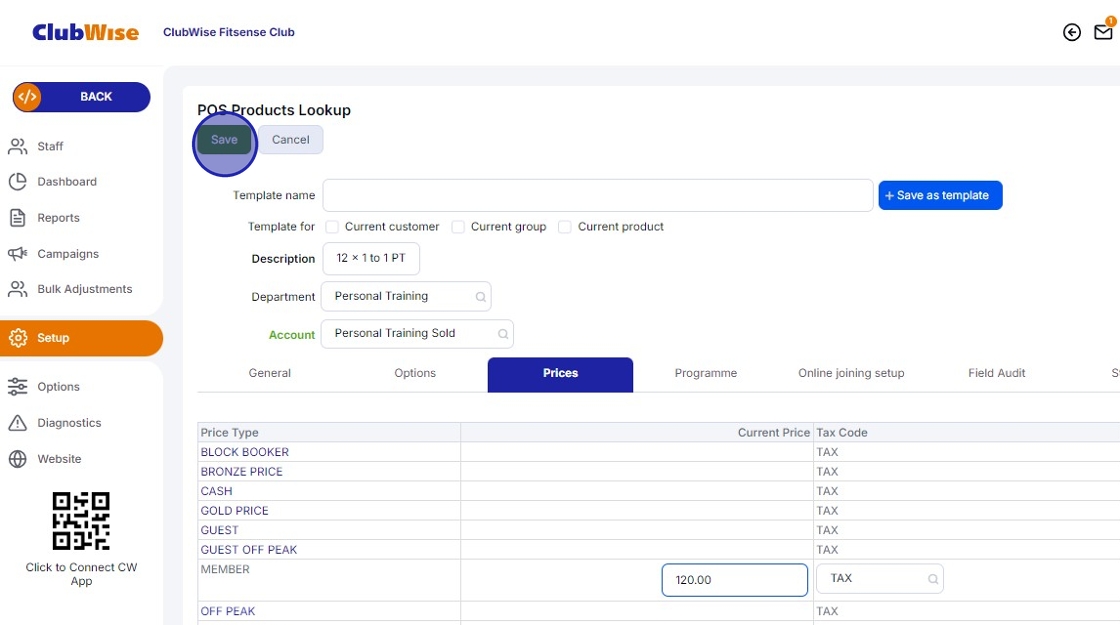Image resolution: width=1120 pixels, height=625 pixels.
Task: Open the MEMBER TAX code lookup field
Action: pos(879,579)
